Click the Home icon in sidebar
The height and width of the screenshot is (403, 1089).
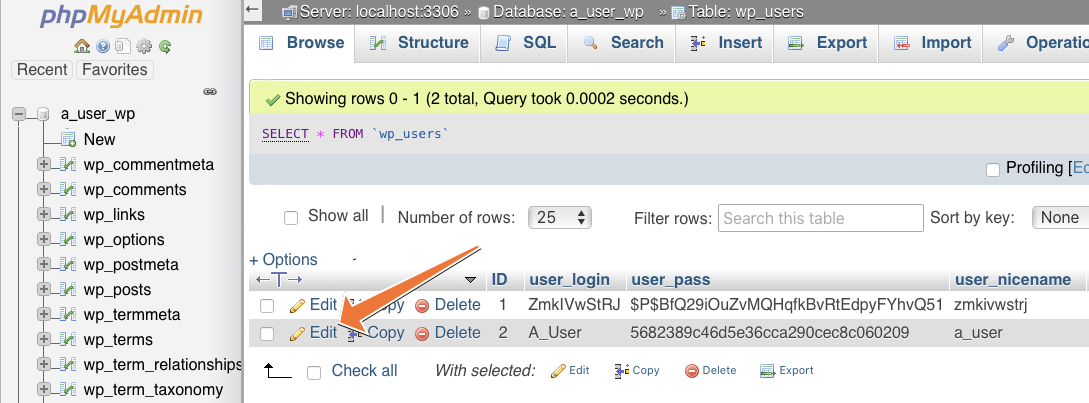click(82, 46)
